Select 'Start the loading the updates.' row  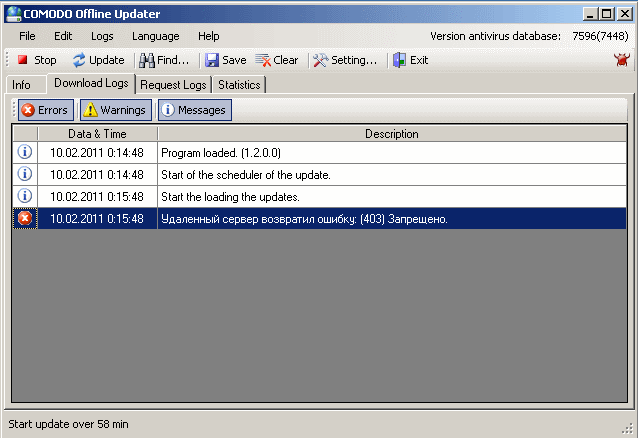319,197
